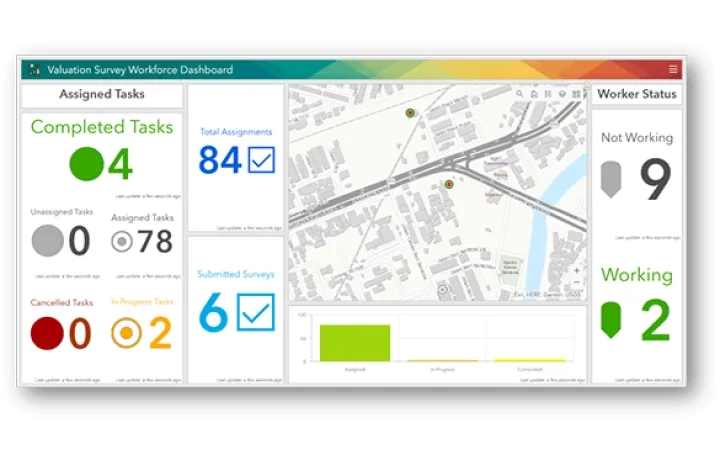
Task: Click the dark red Cancelled Tasks circle icon
Action: pos(47,333)
